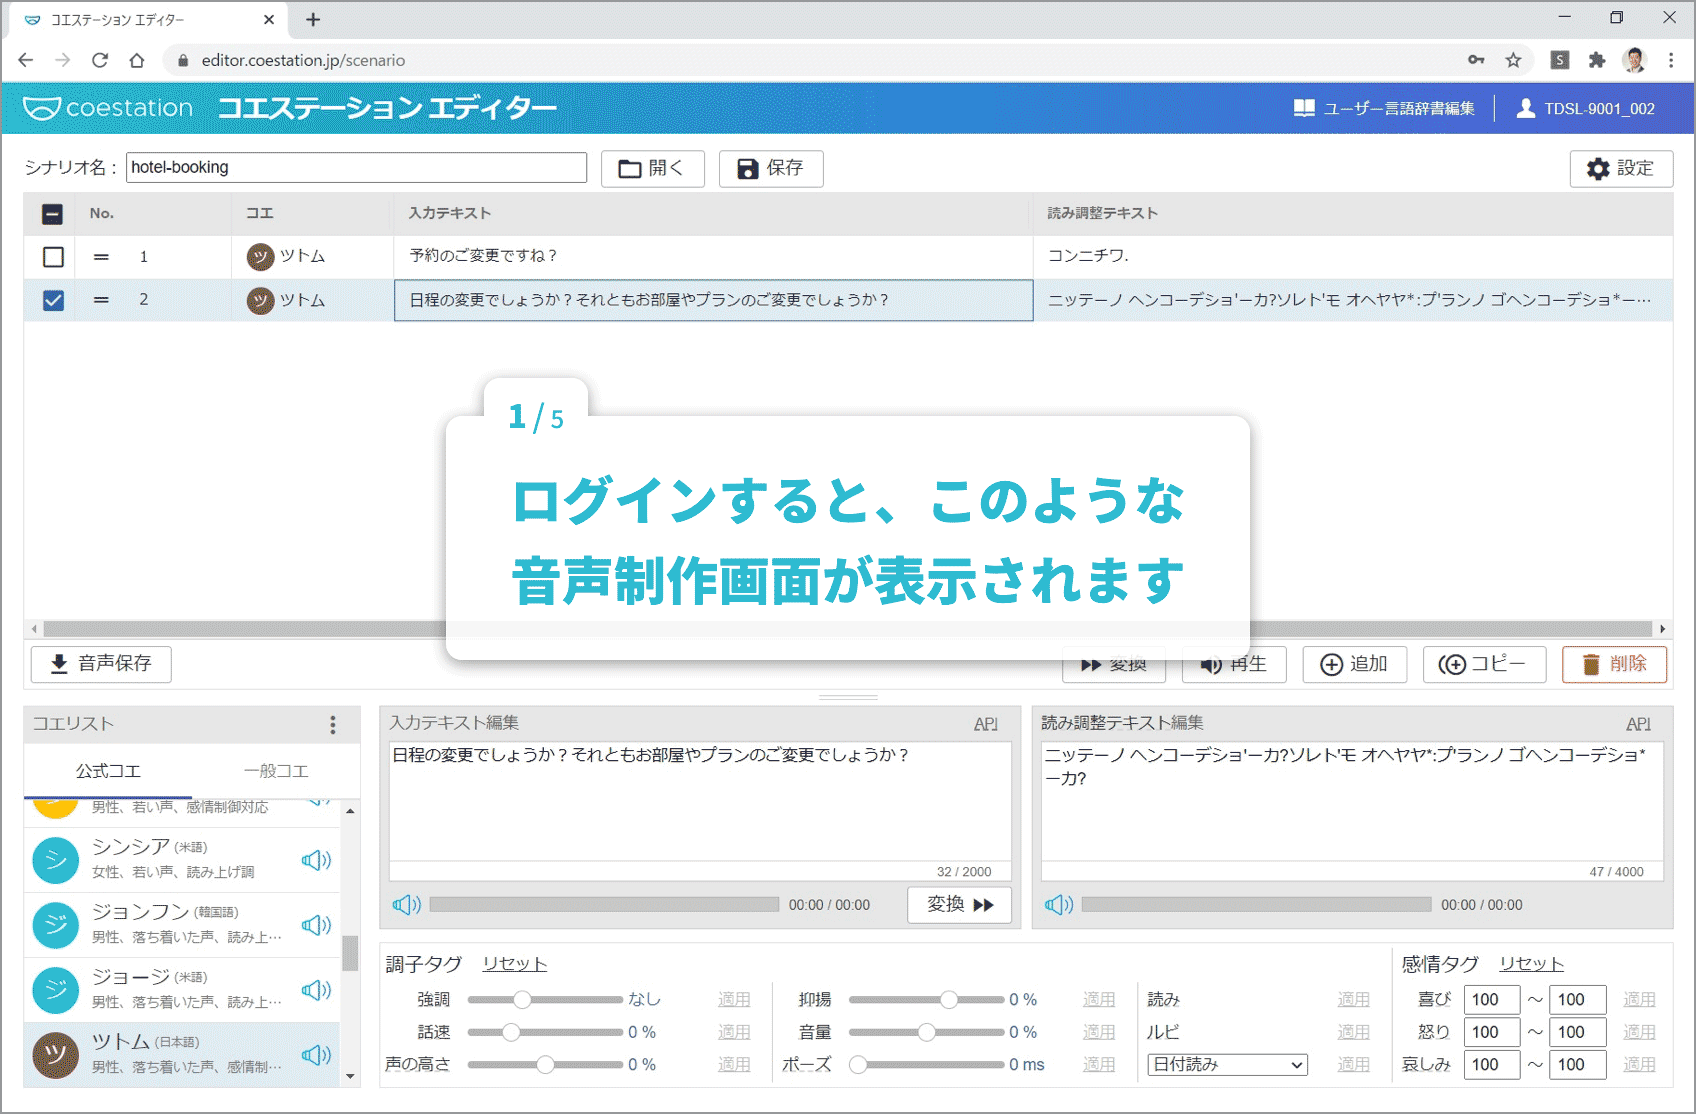
Task: Click 適用 next to 読み
Action: (x=1353, y=999)
